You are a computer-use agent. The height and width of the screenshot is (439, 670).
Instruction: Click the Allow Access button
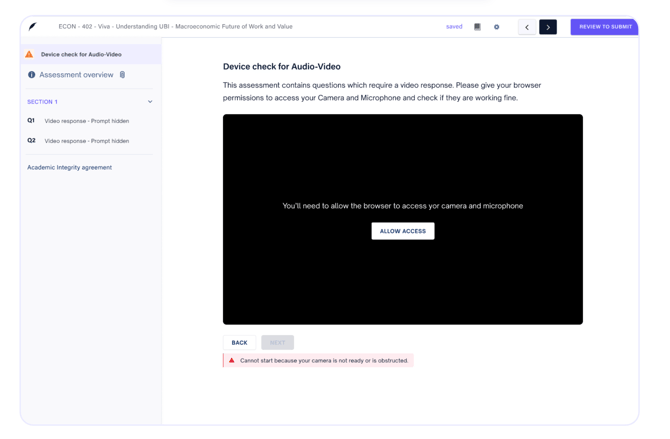point(403,231)
